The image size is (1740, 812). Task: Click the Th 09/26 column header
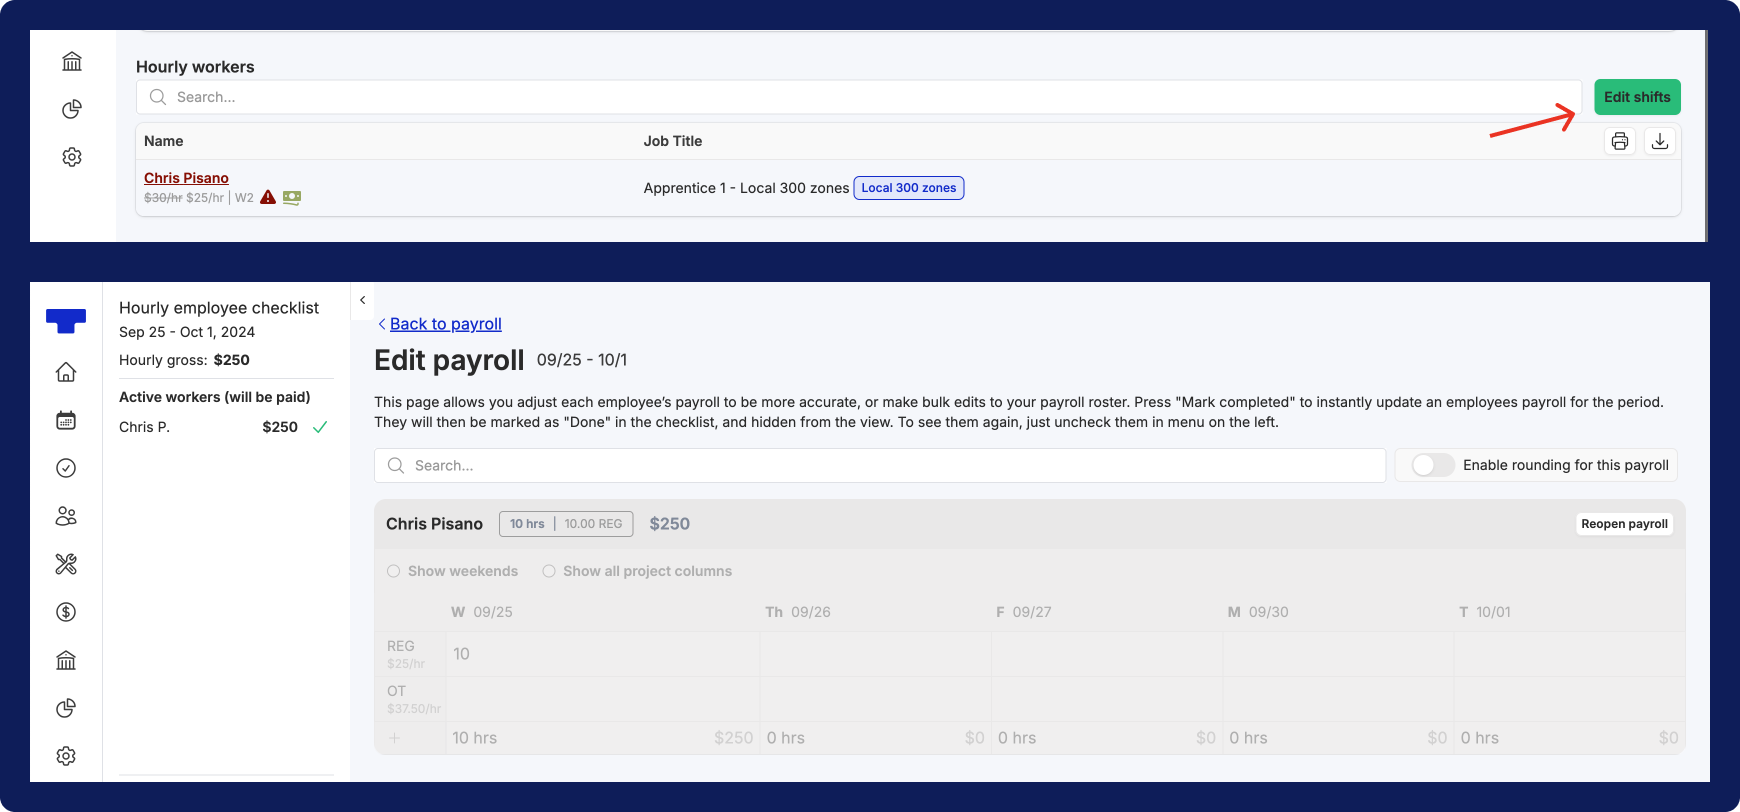coord(798,612)
